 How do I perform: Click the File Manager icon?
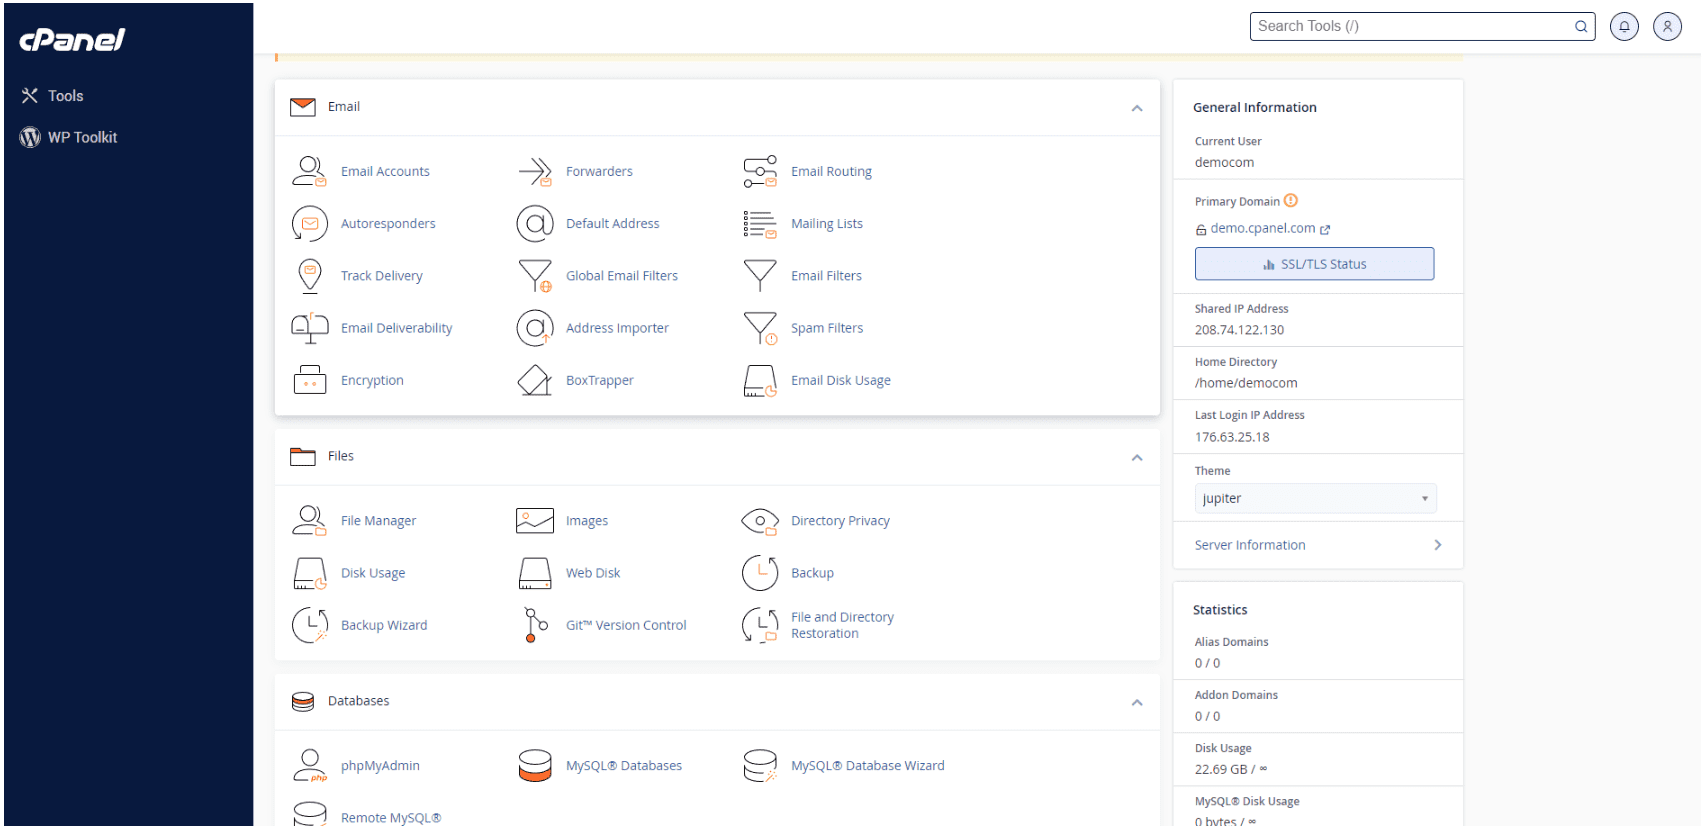click(309, 520)
